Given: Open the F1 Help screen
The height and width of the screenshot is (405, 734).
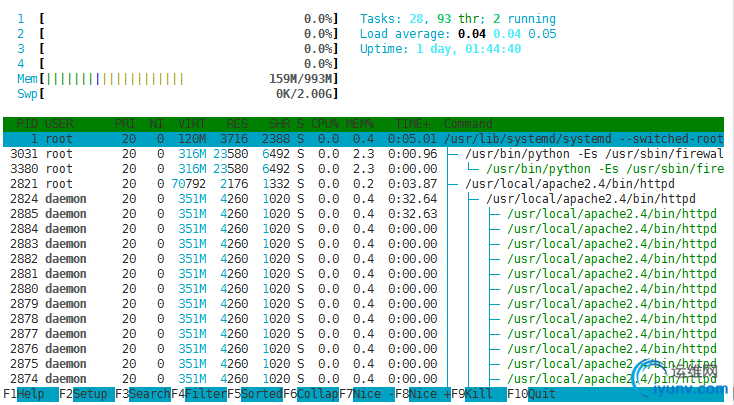Looking at the screenshot, I should pos(31,394).
